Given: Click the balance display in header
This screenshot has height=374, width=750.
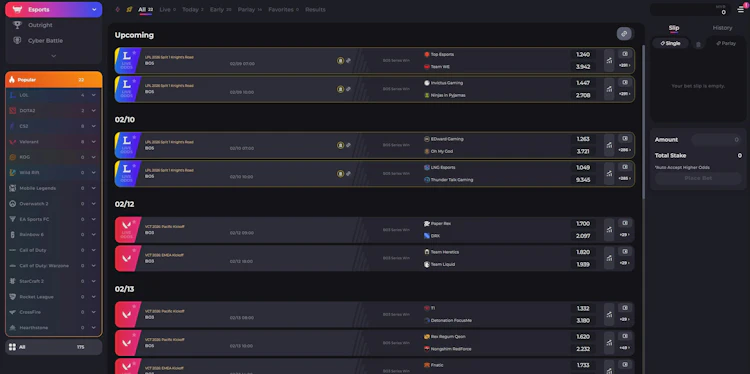Looking at the screenshot, I should click(690, 10).
